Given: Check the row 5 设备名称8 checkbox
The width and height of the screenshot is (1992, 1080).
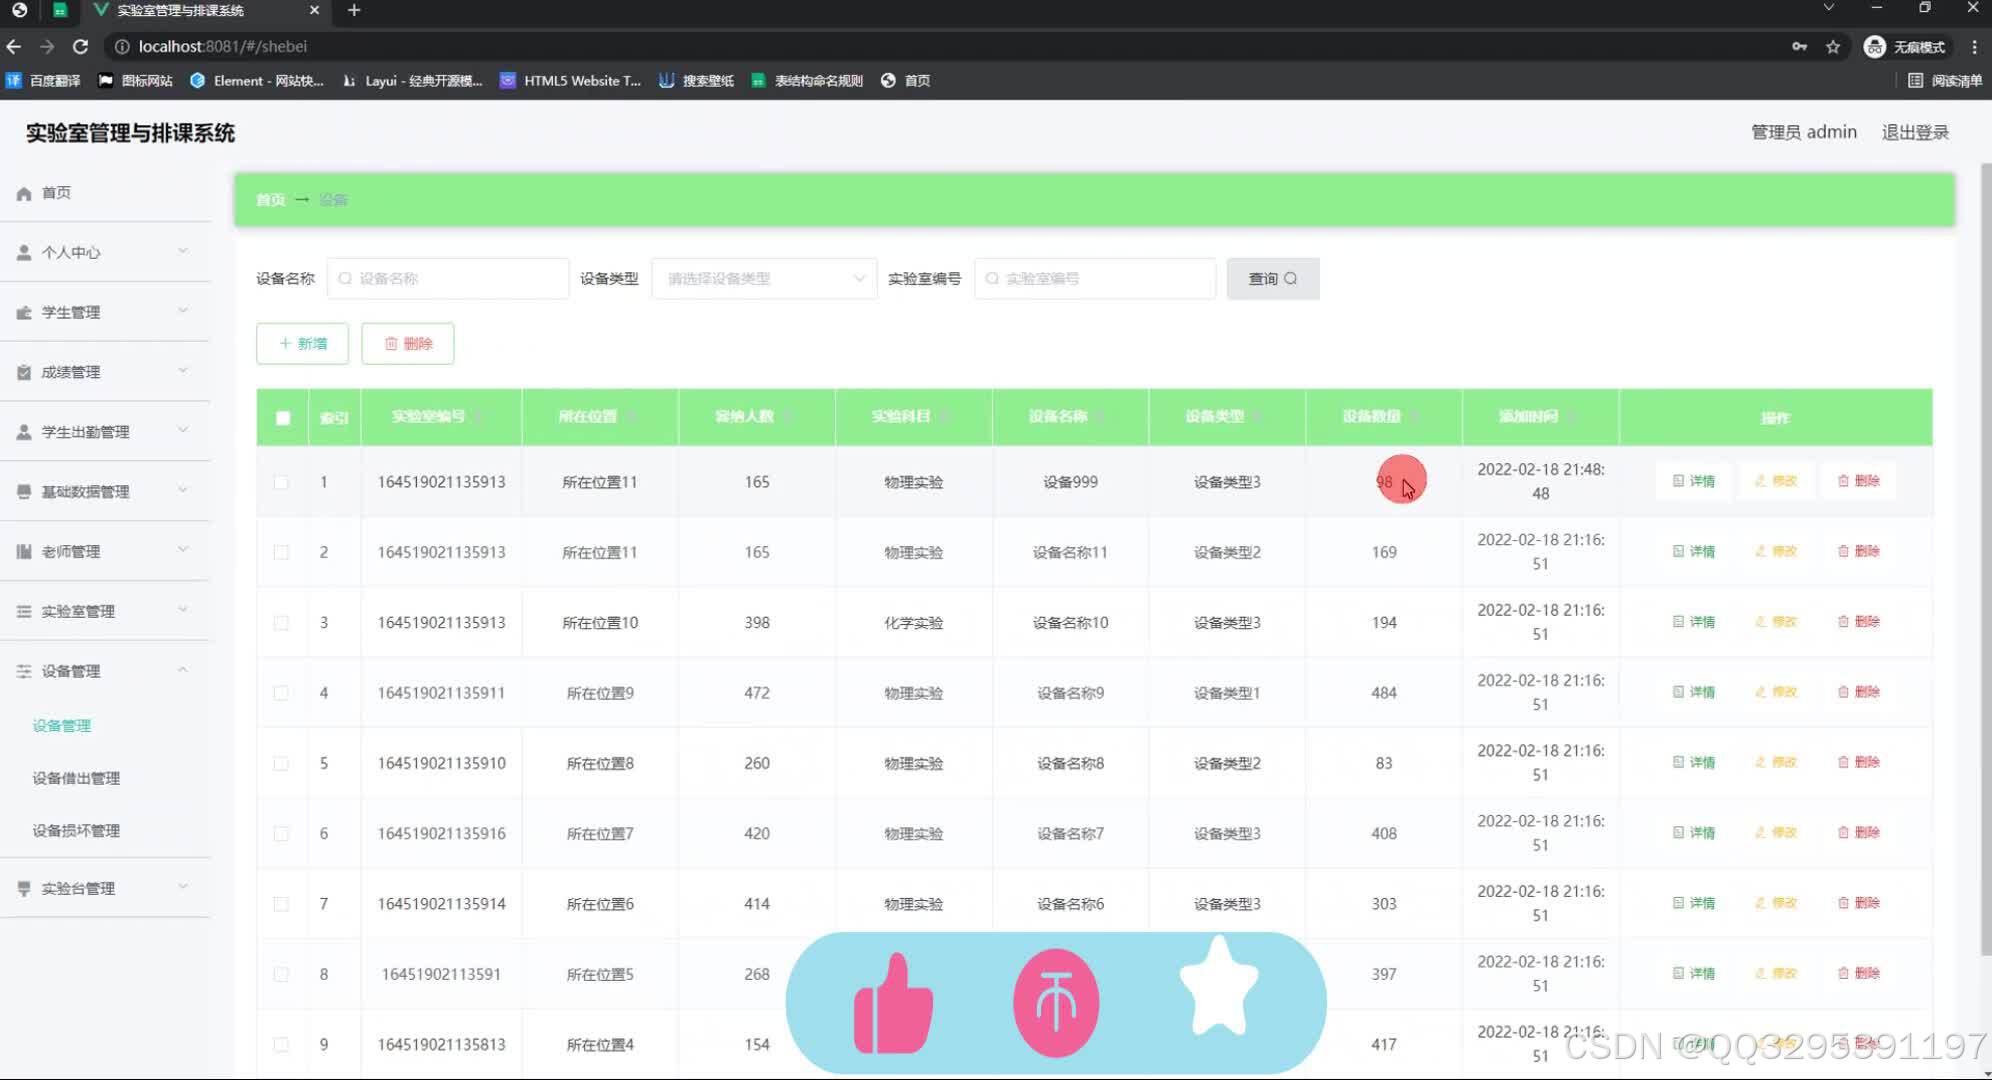Looking at the screenshot, I should click(281, 763).
